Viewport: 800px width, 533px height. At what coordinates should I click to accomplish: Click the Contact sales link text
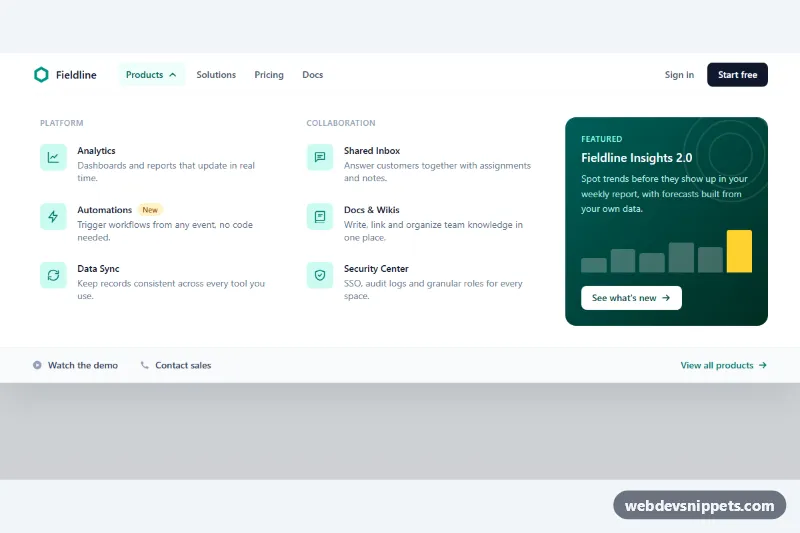point(183,365)
